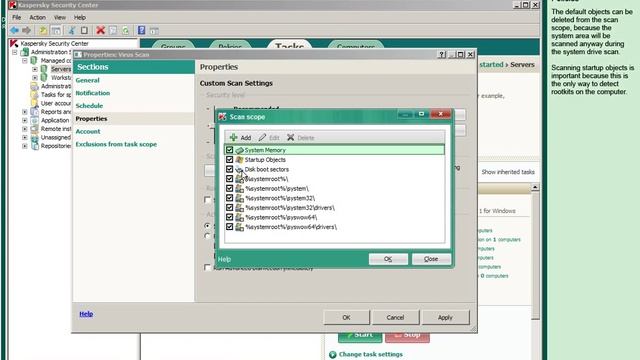This screenshot has height=360, width=640.
Task: Click the blue question mark Help toolbar icon
Action: (x=141, y=30)
